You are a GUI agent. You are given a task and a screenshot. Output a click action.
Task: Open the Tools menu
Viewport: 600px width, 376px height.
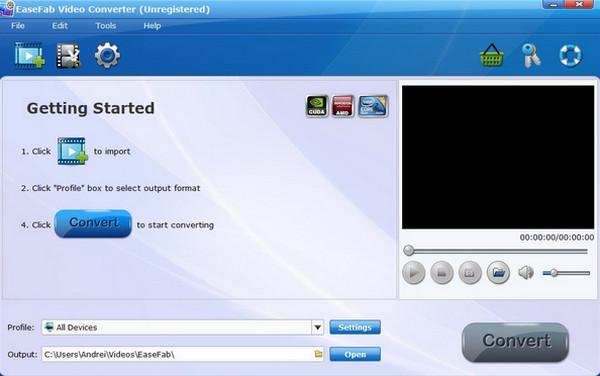point(106,26)
